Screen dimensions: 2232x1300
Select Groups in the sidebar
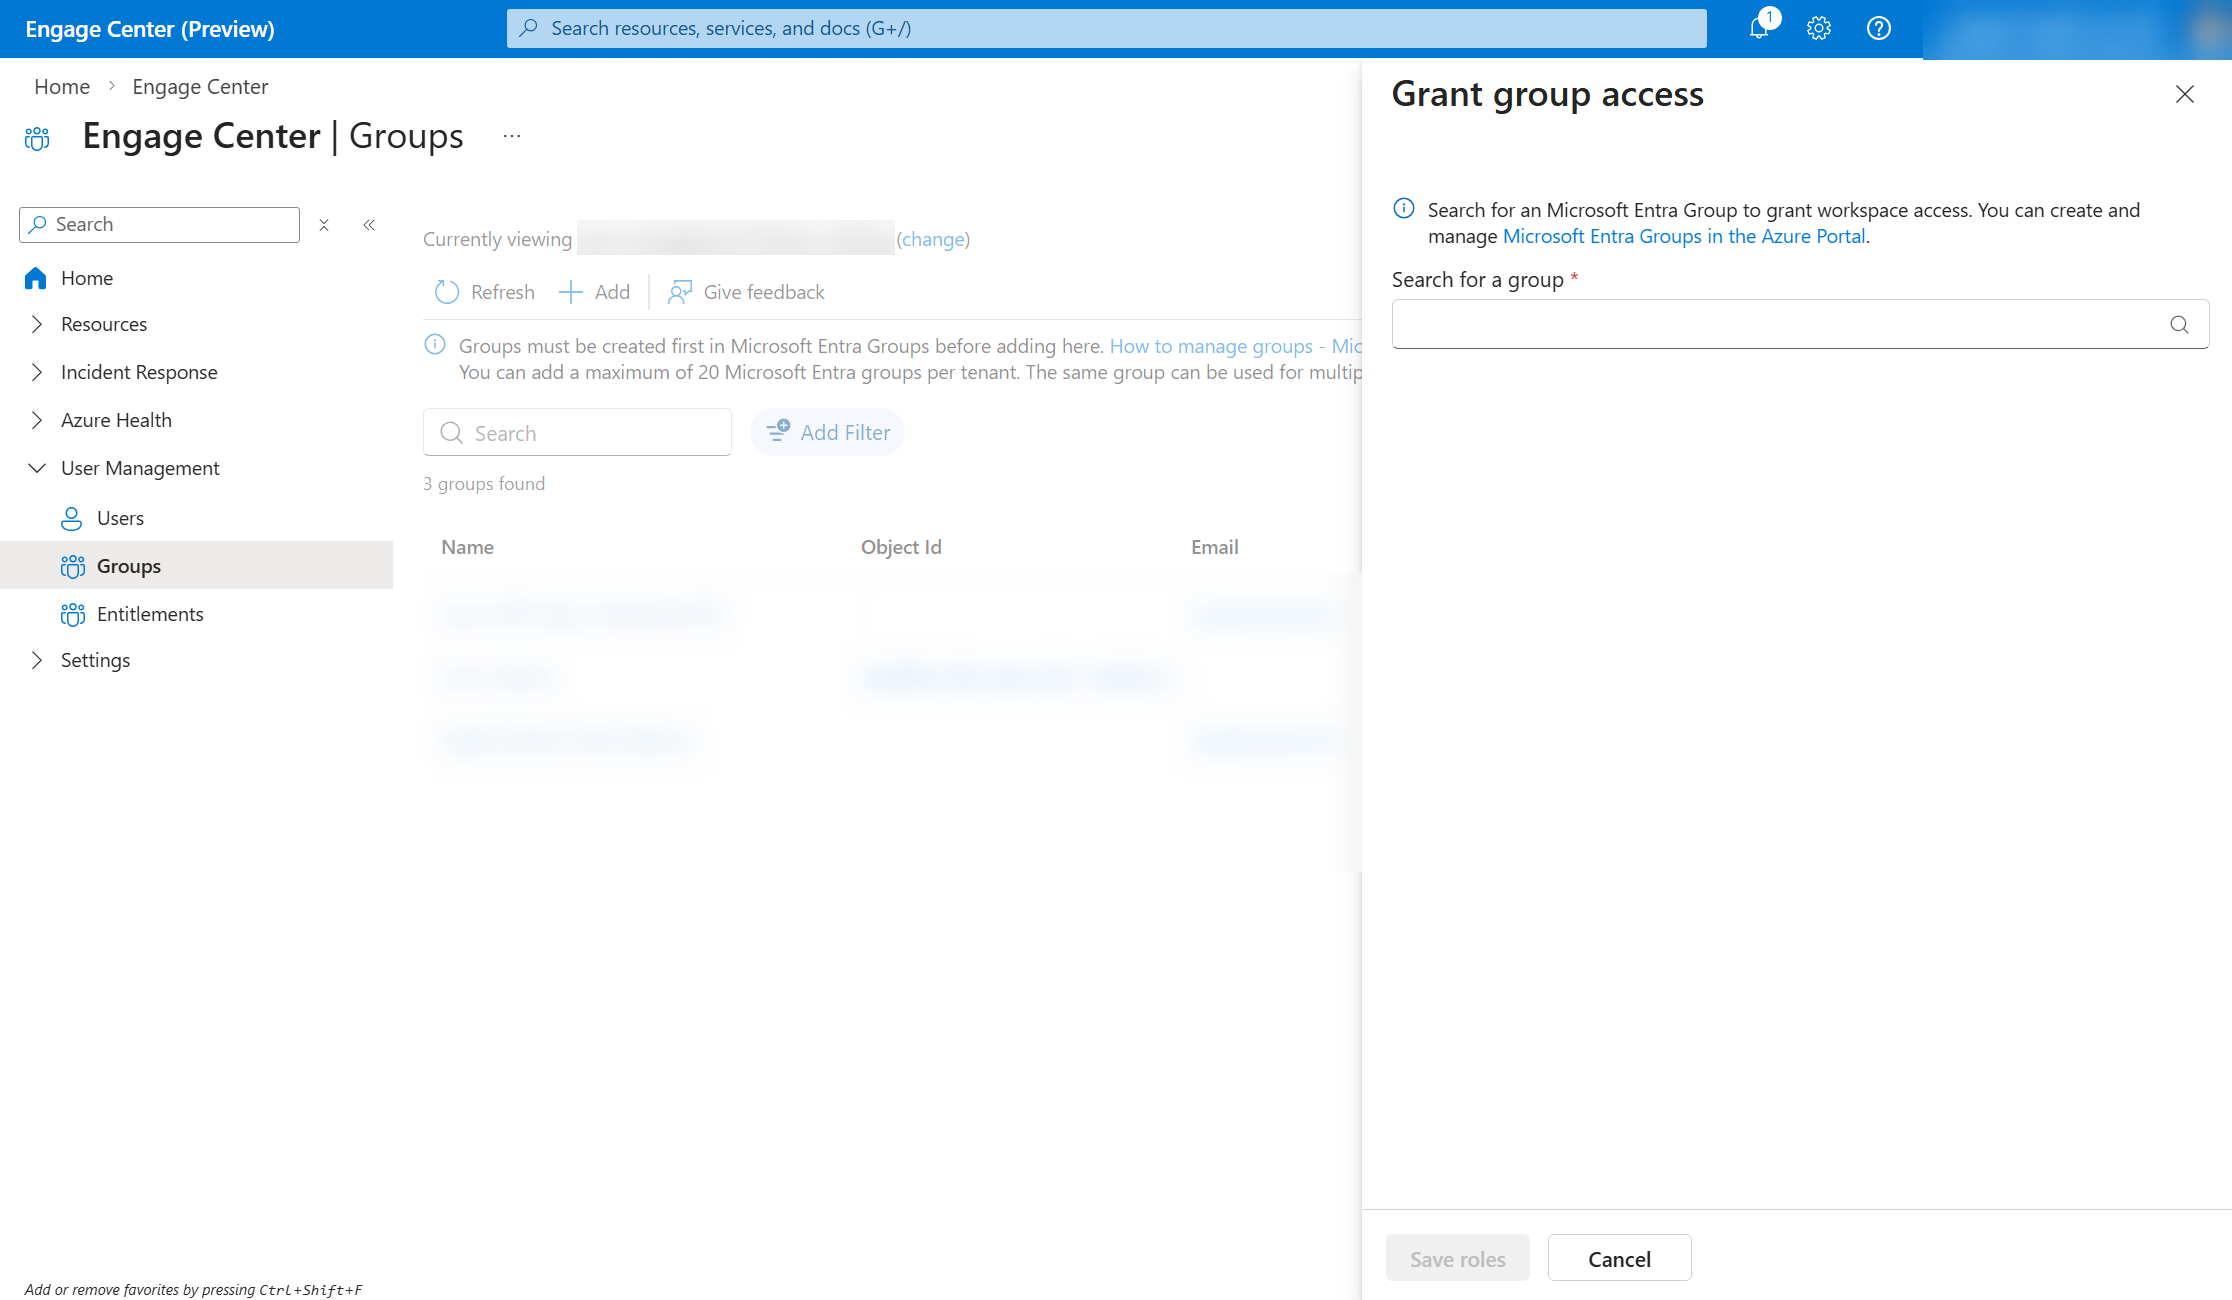196,566
